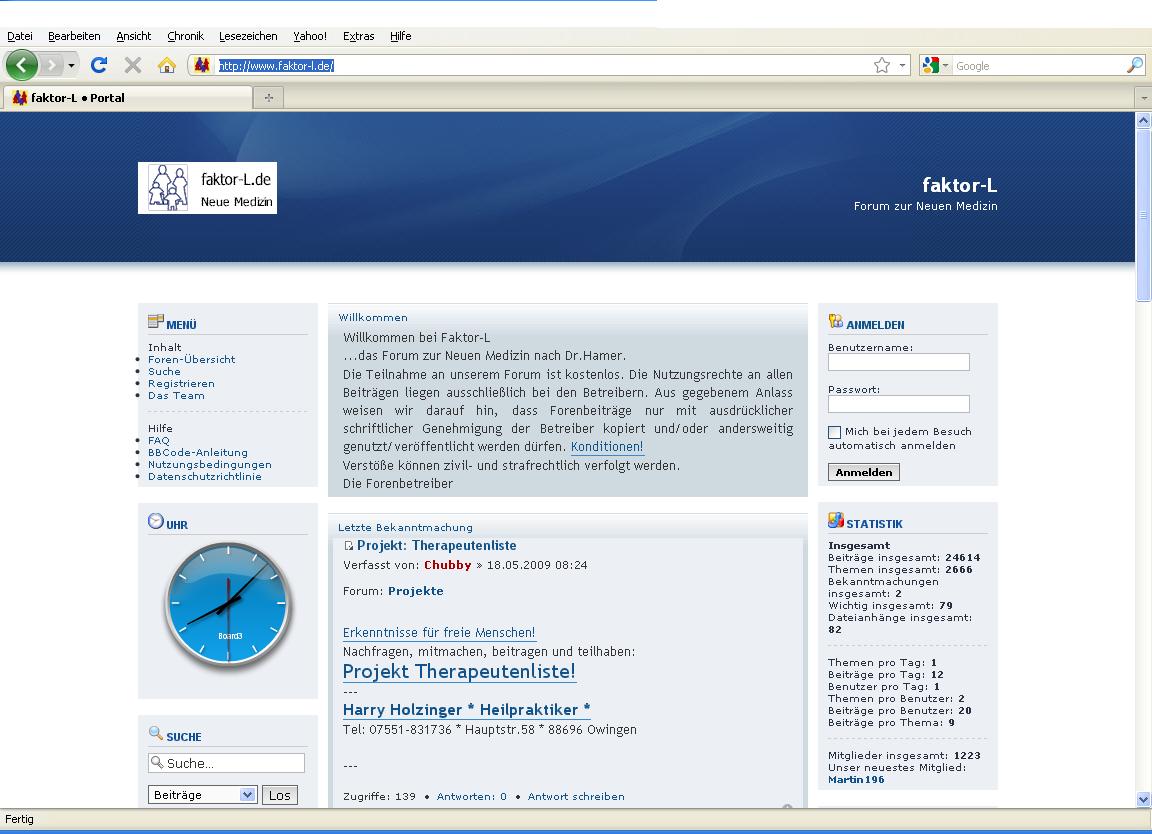This screenshot has height=834, width=1152.
Task: Go to the browser home page icon
Action: click(x=167, y=65)
